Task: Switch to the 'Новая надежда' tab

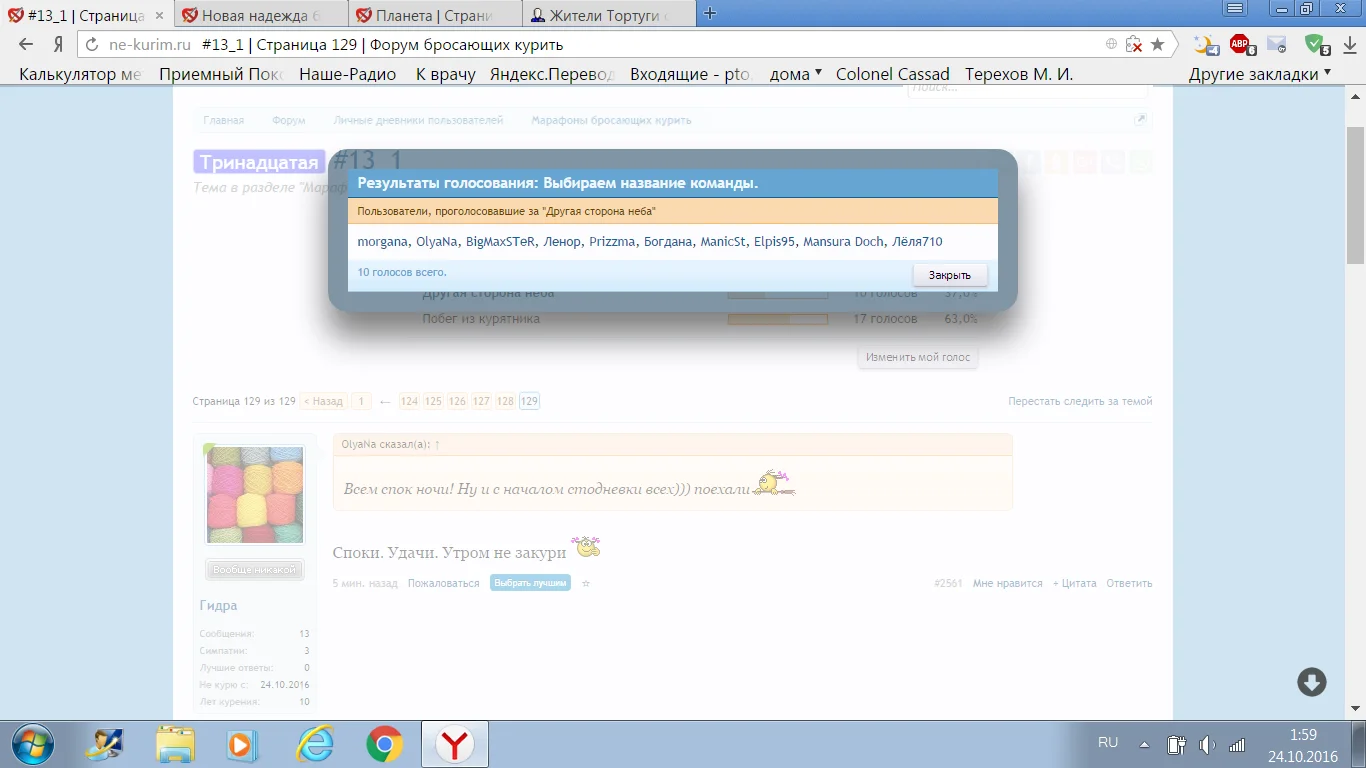Action: 262,14
